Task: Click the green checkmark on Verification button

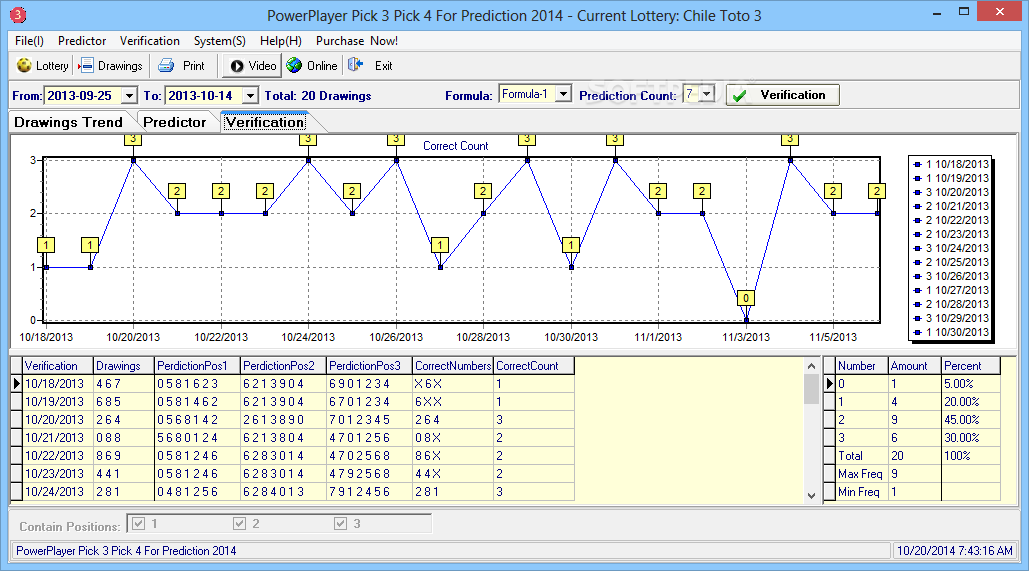Action: [x=740, y=96]
